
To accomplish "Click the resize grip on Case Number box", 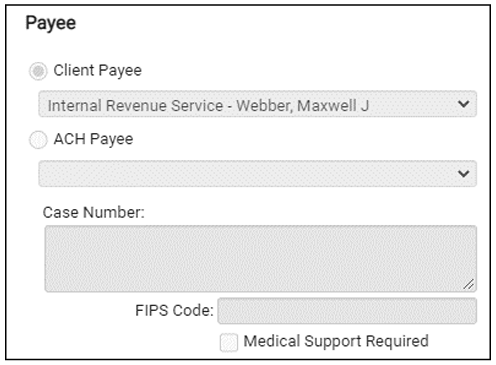I will pyautogui.click(x=469, y=284).
